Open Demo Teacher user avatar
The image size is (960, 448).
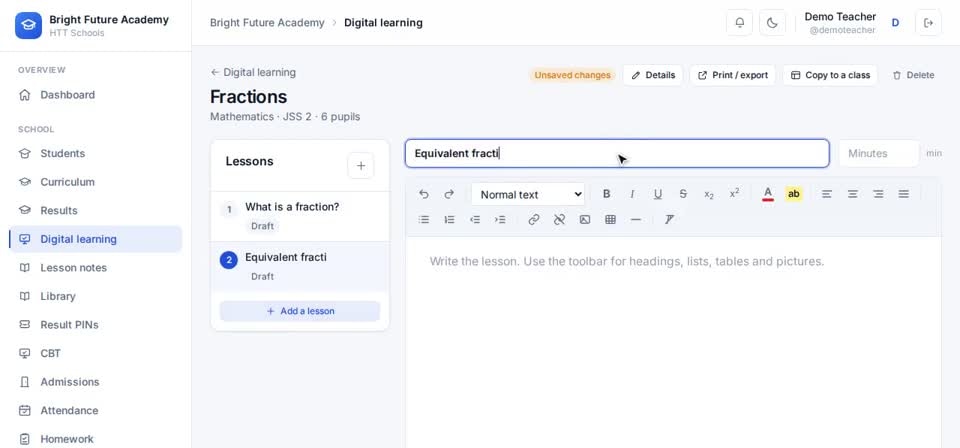click(x=895, y=23)
